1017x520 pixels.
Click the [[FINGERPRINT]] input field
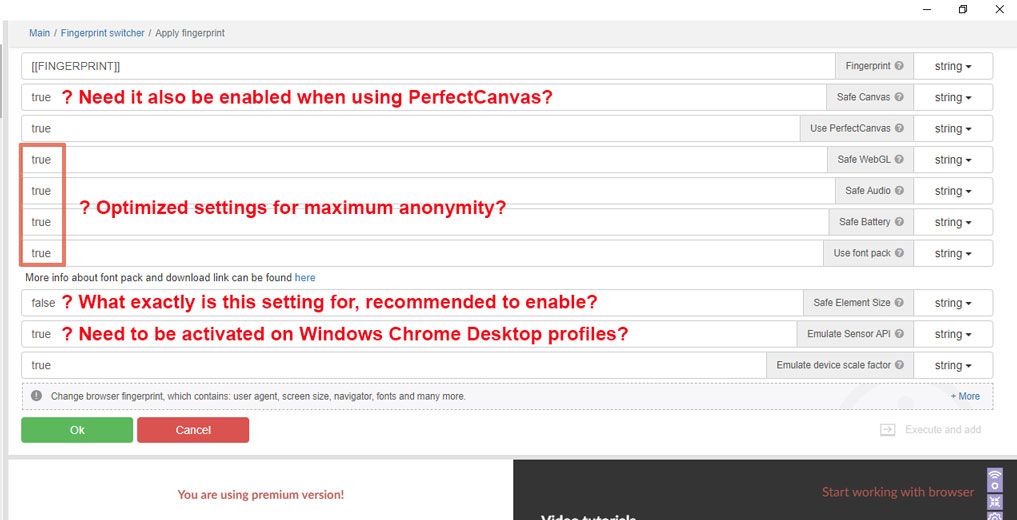tap(428, 66)
